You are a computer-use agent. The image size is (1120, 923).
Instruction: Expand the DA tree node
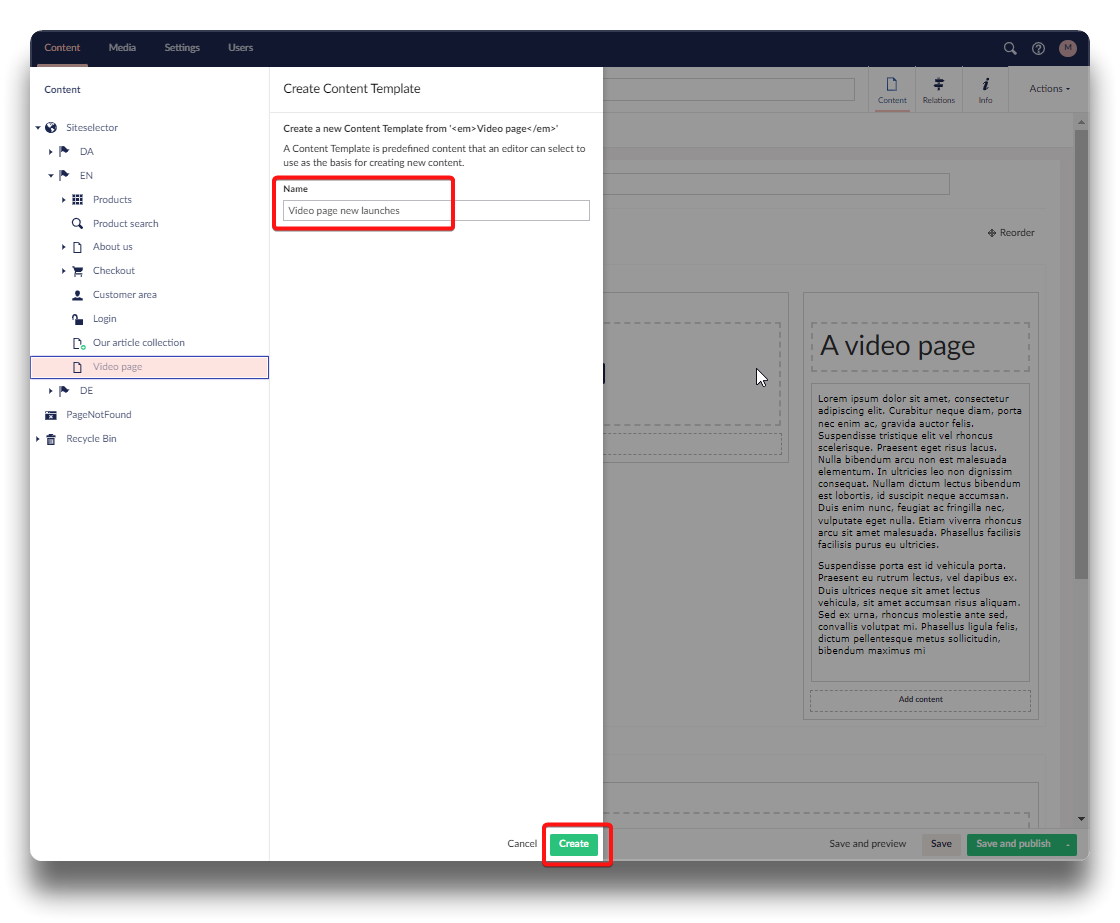pyautogui.click(x=51, y=152)
